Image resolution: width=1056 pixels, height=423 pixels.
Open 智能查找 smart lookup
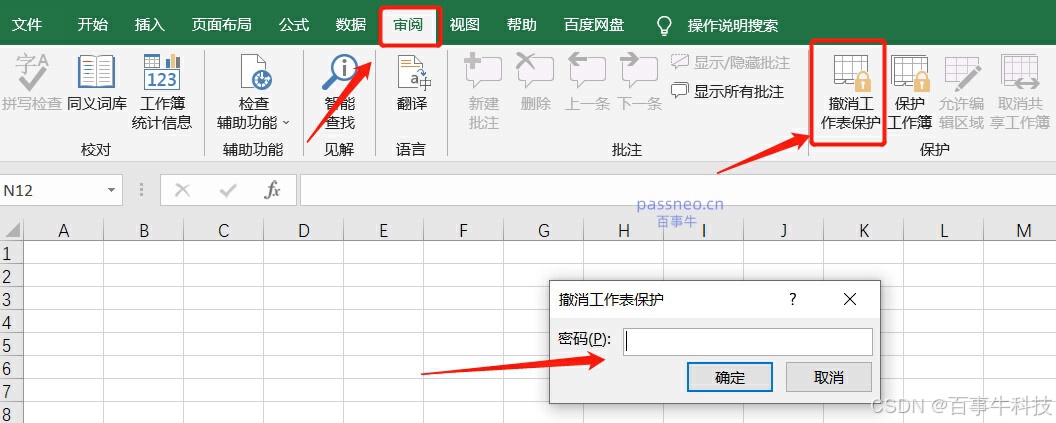339,92
